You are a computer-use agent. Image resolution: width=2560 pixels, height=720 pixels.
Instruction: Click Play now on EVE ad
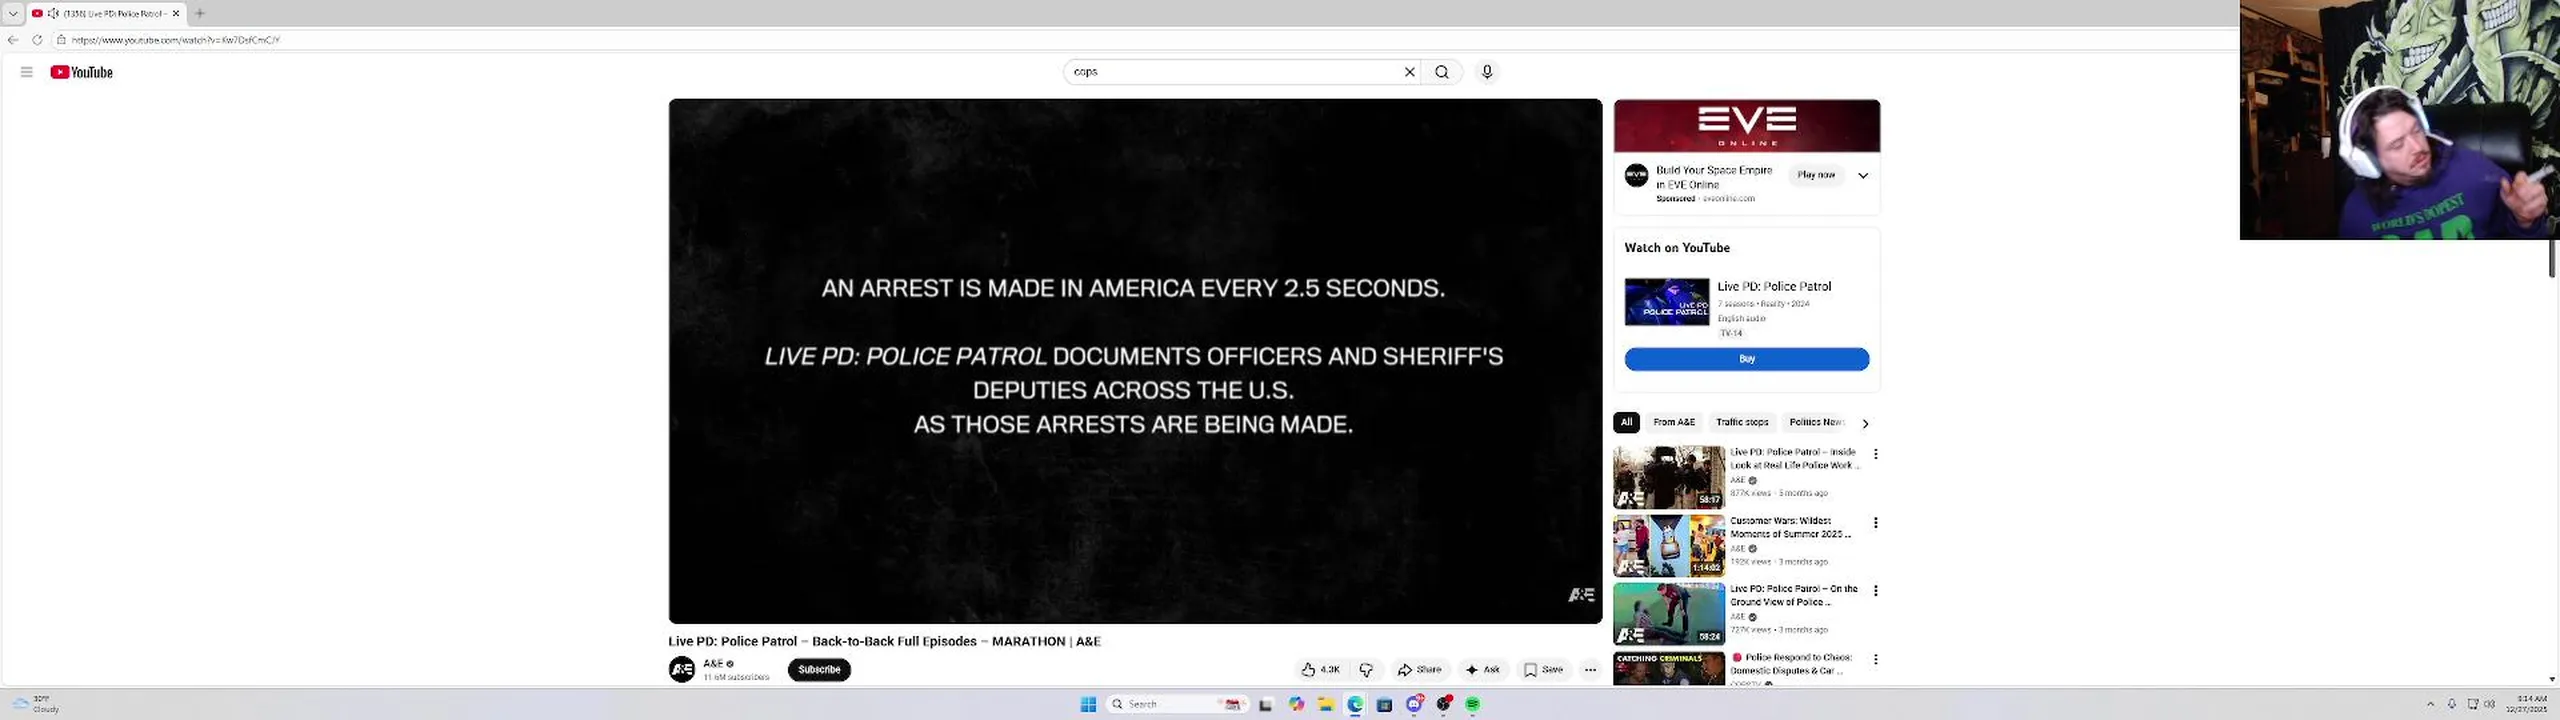[1816, 175]
